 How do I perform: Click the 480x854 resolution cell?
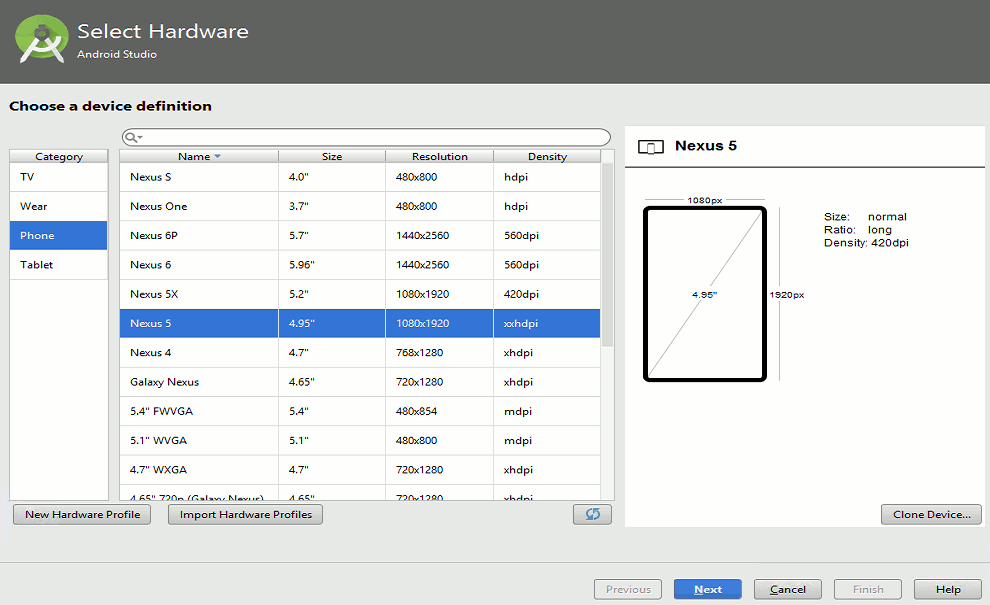439,411
